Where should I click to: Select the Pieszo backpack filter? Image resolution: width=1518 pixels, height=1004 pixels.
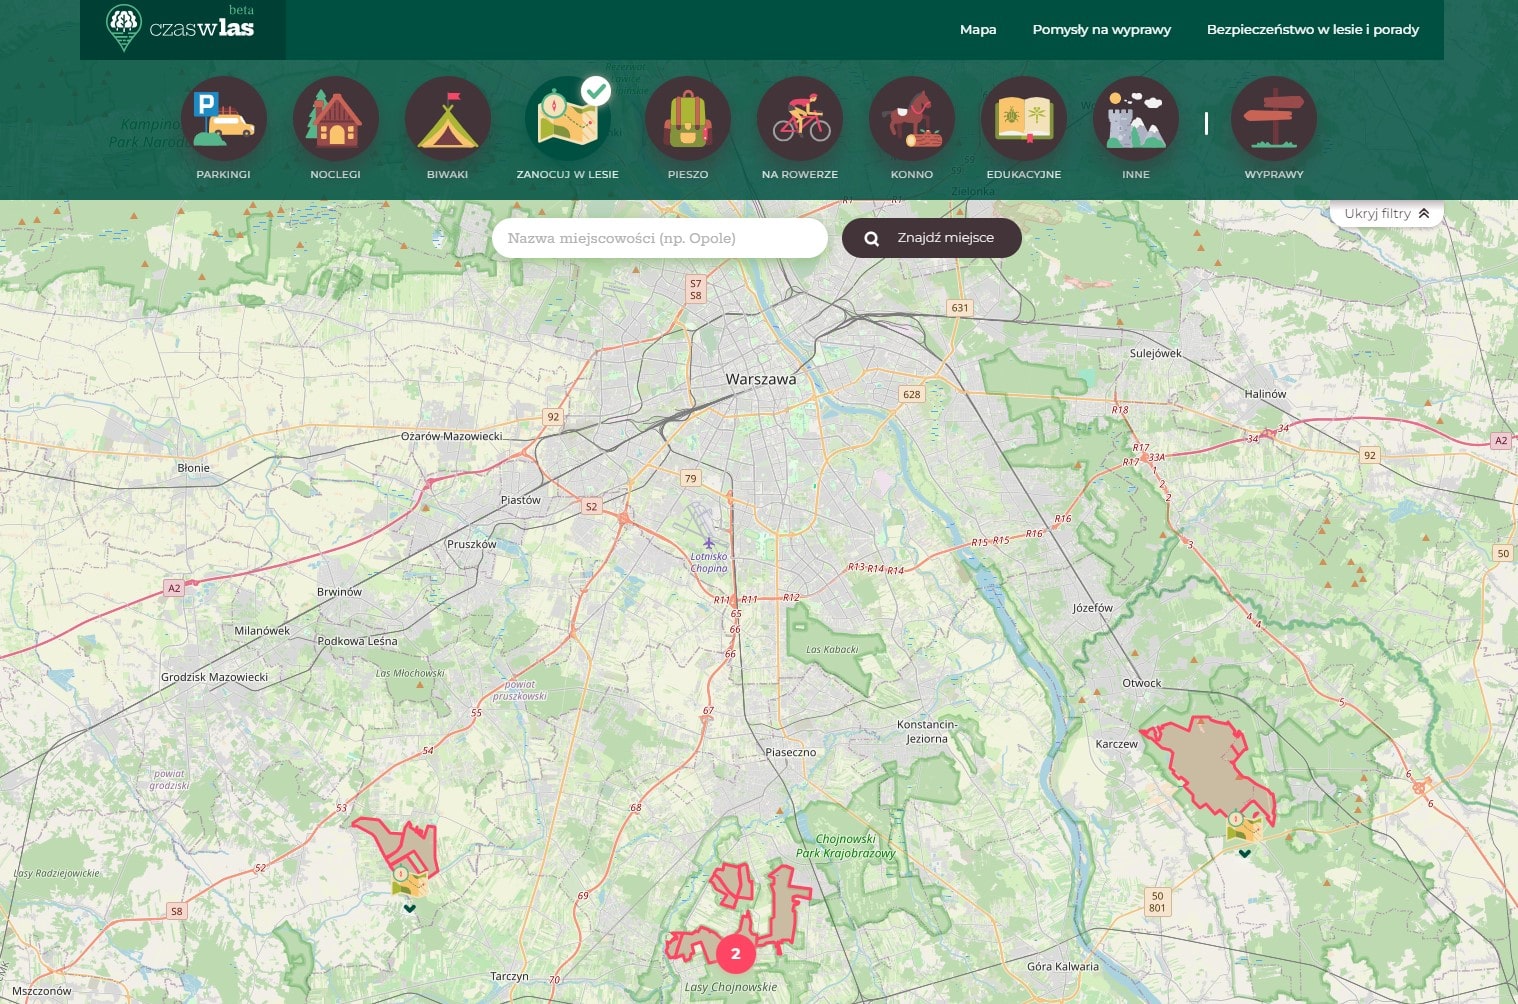point(688,119)
